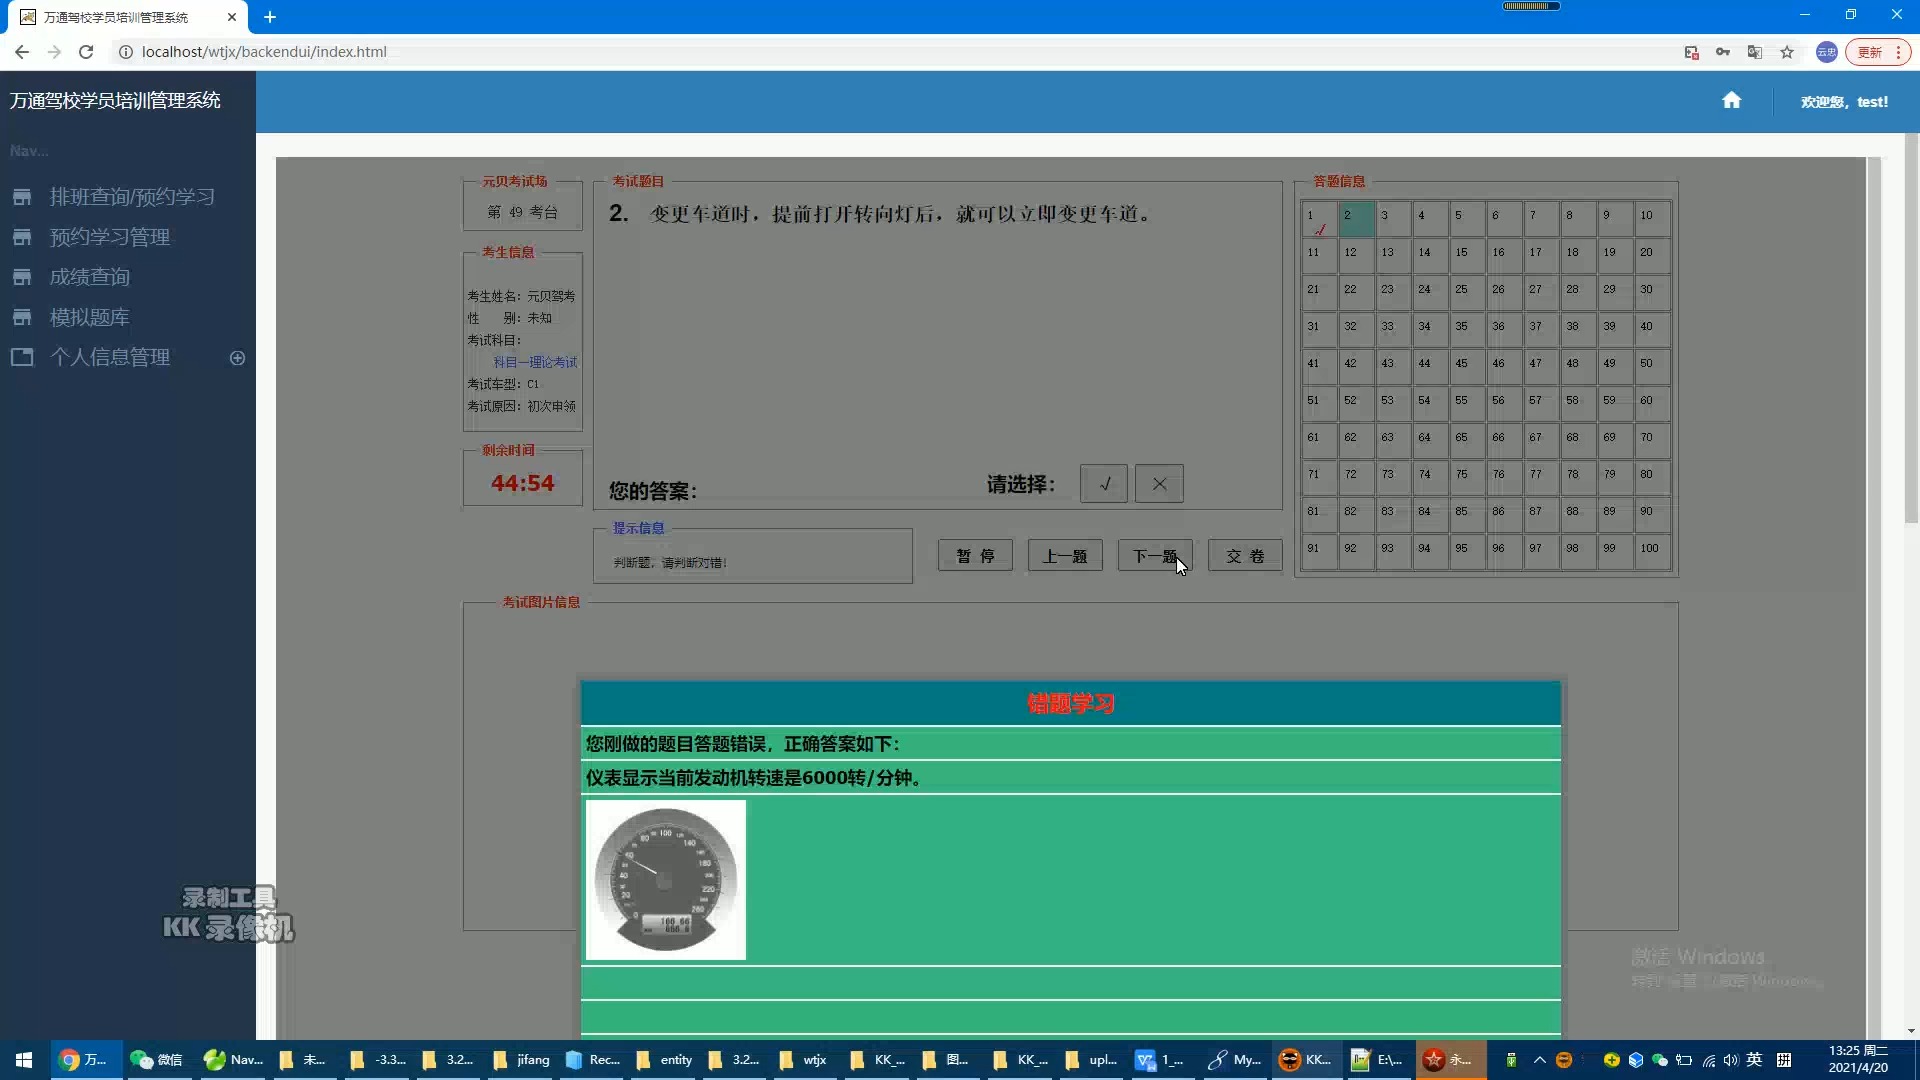
Task: Submit the exam with 交卷
Action: [1245, 556]
